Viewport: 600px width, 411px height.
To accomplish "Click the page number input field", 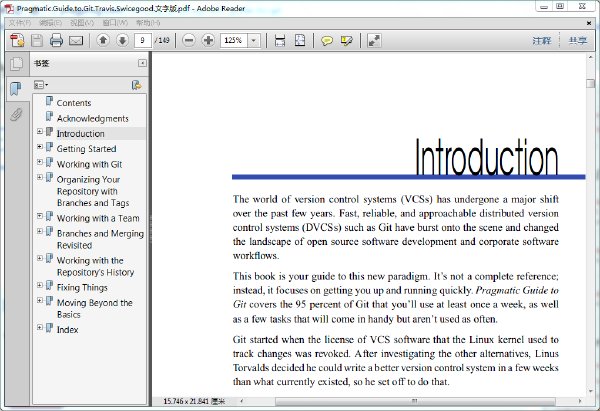I will coord(142,40).
